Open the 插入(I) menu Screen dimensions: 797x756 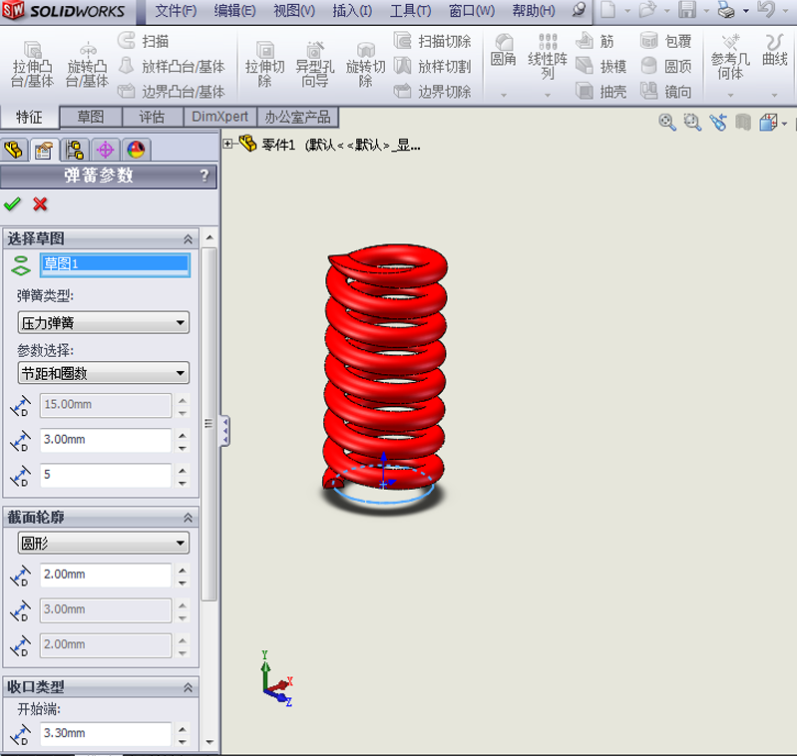pos(352,11)
